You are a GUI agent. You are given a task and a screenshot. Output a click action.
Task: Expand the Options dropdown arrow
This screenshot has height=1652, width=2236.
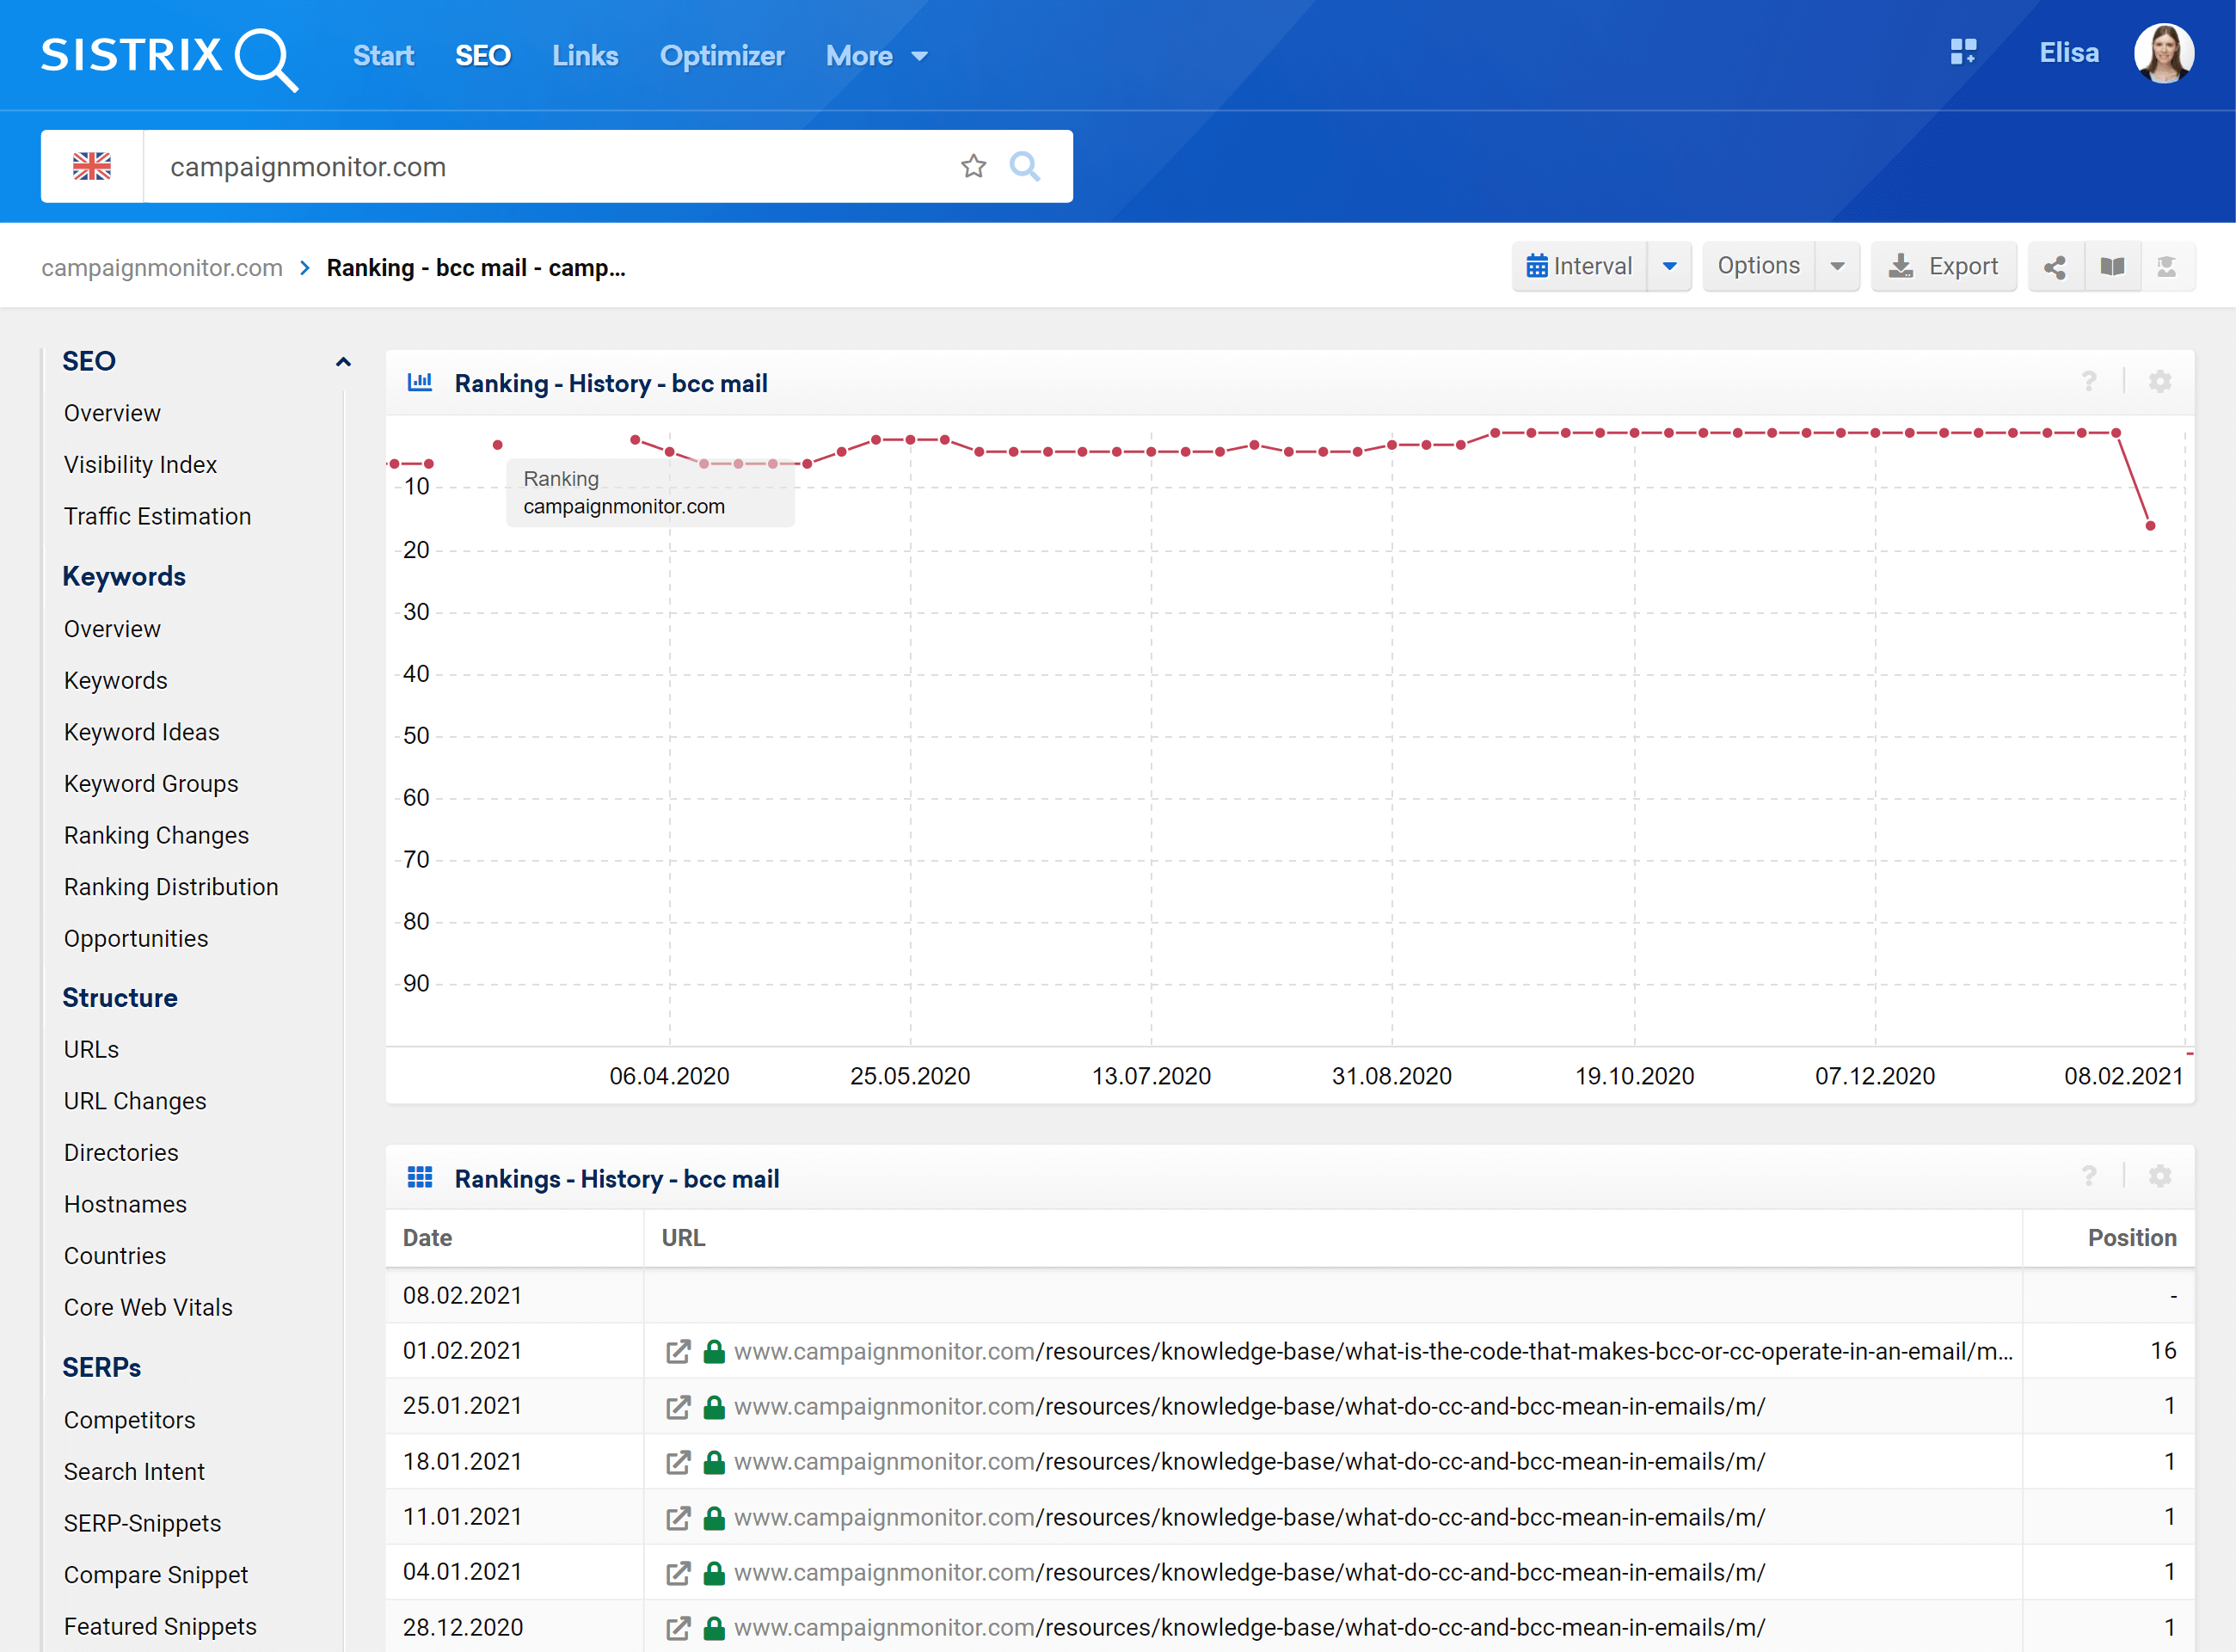tap(1837, 266)
